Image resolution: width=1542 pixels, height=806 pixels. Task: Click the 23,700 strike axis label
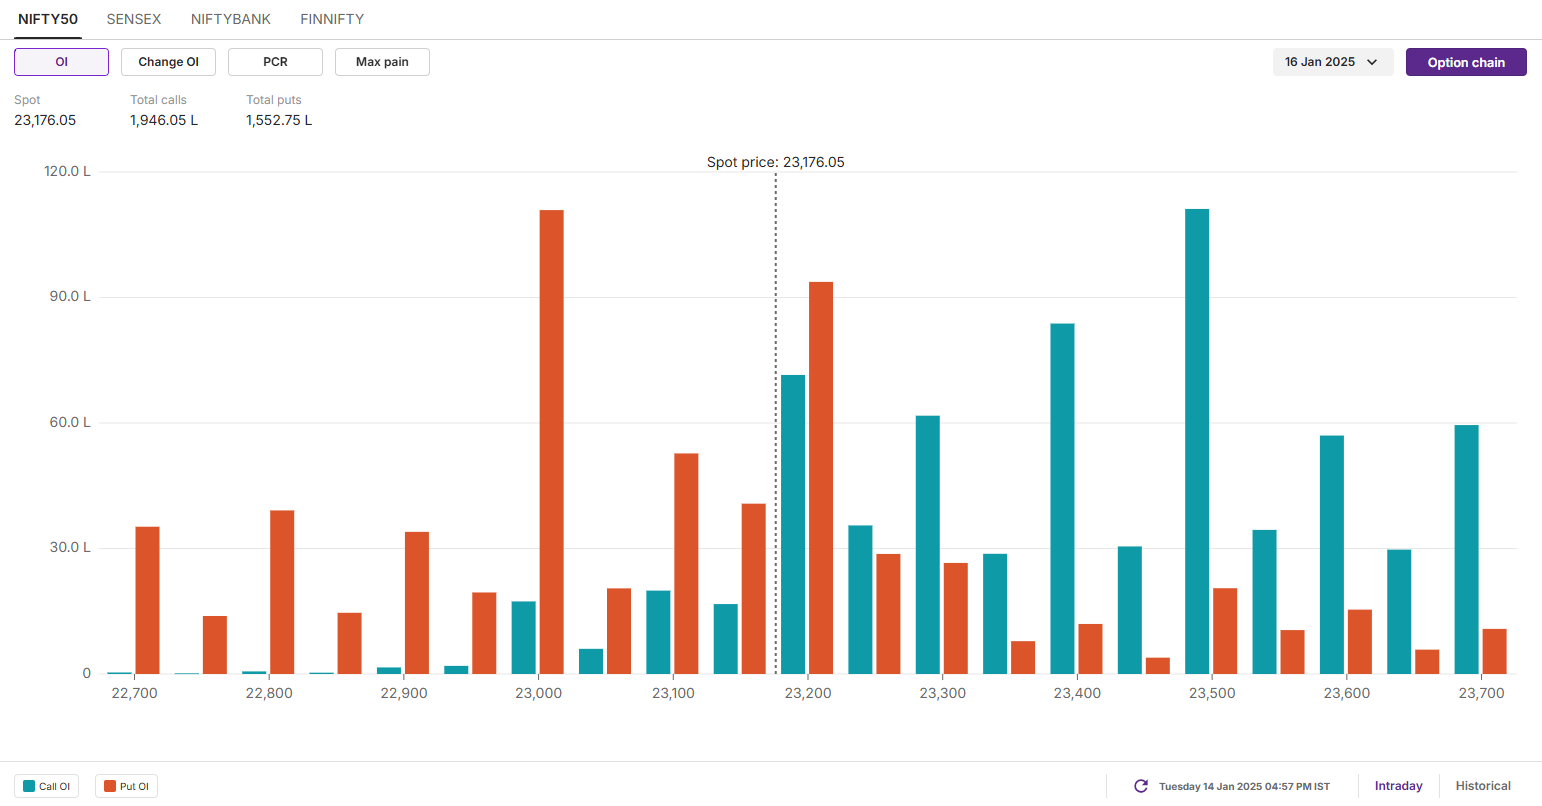(1481, 693)
